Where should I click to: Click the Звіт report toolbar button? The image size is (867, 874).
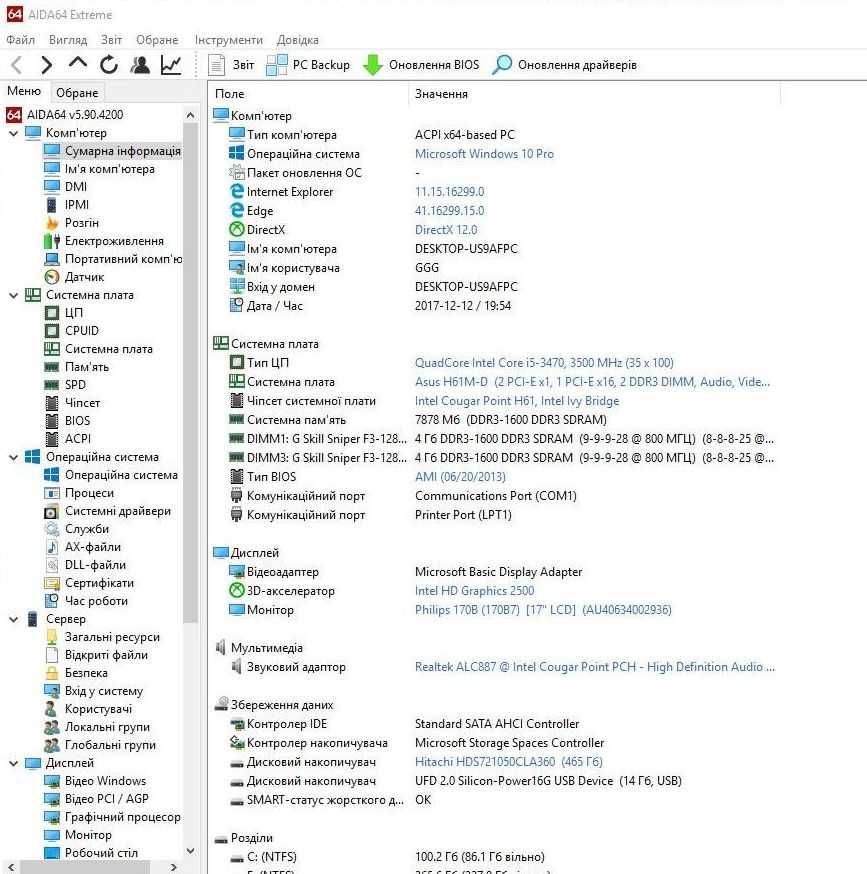[231, 65]
